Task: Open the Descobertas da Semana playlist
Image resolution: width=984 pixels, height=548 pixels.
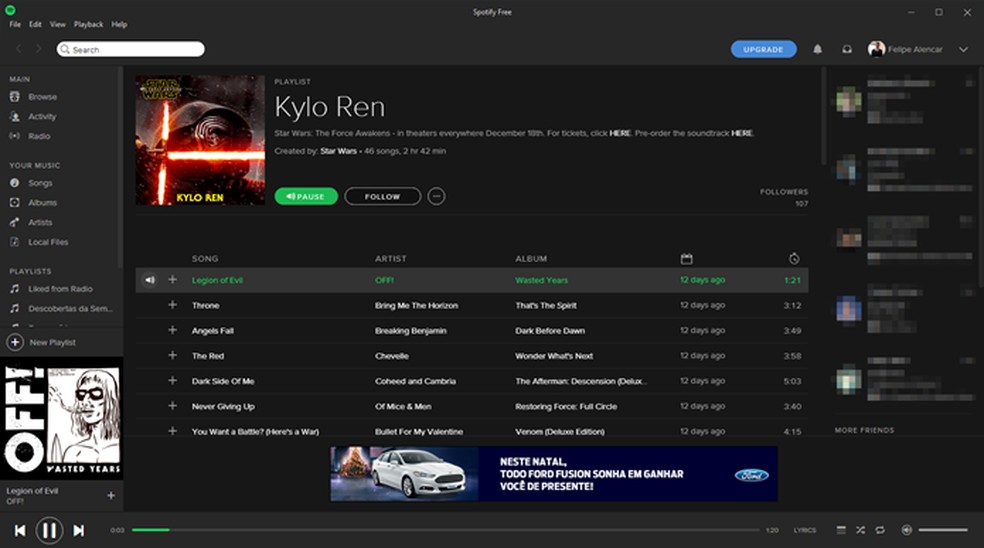Action: 70,308
